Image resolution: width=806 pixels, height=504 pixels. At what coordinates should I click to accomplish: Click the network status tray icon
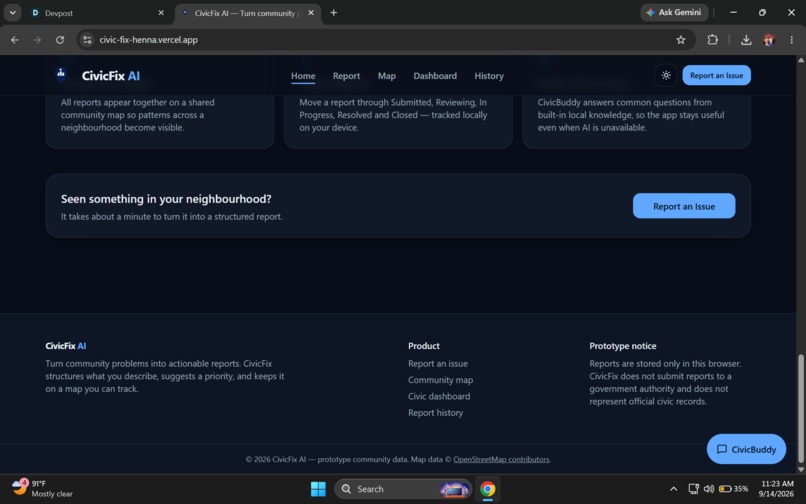[x=693, y=489]
